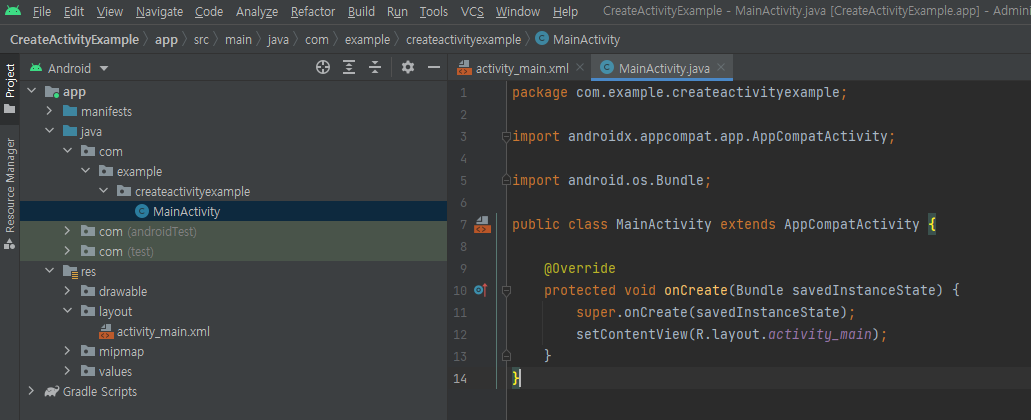The height and width of the screenshot is (420, 1031).
Task: Click the @Override annotation
Action: (x=579, y=268)
